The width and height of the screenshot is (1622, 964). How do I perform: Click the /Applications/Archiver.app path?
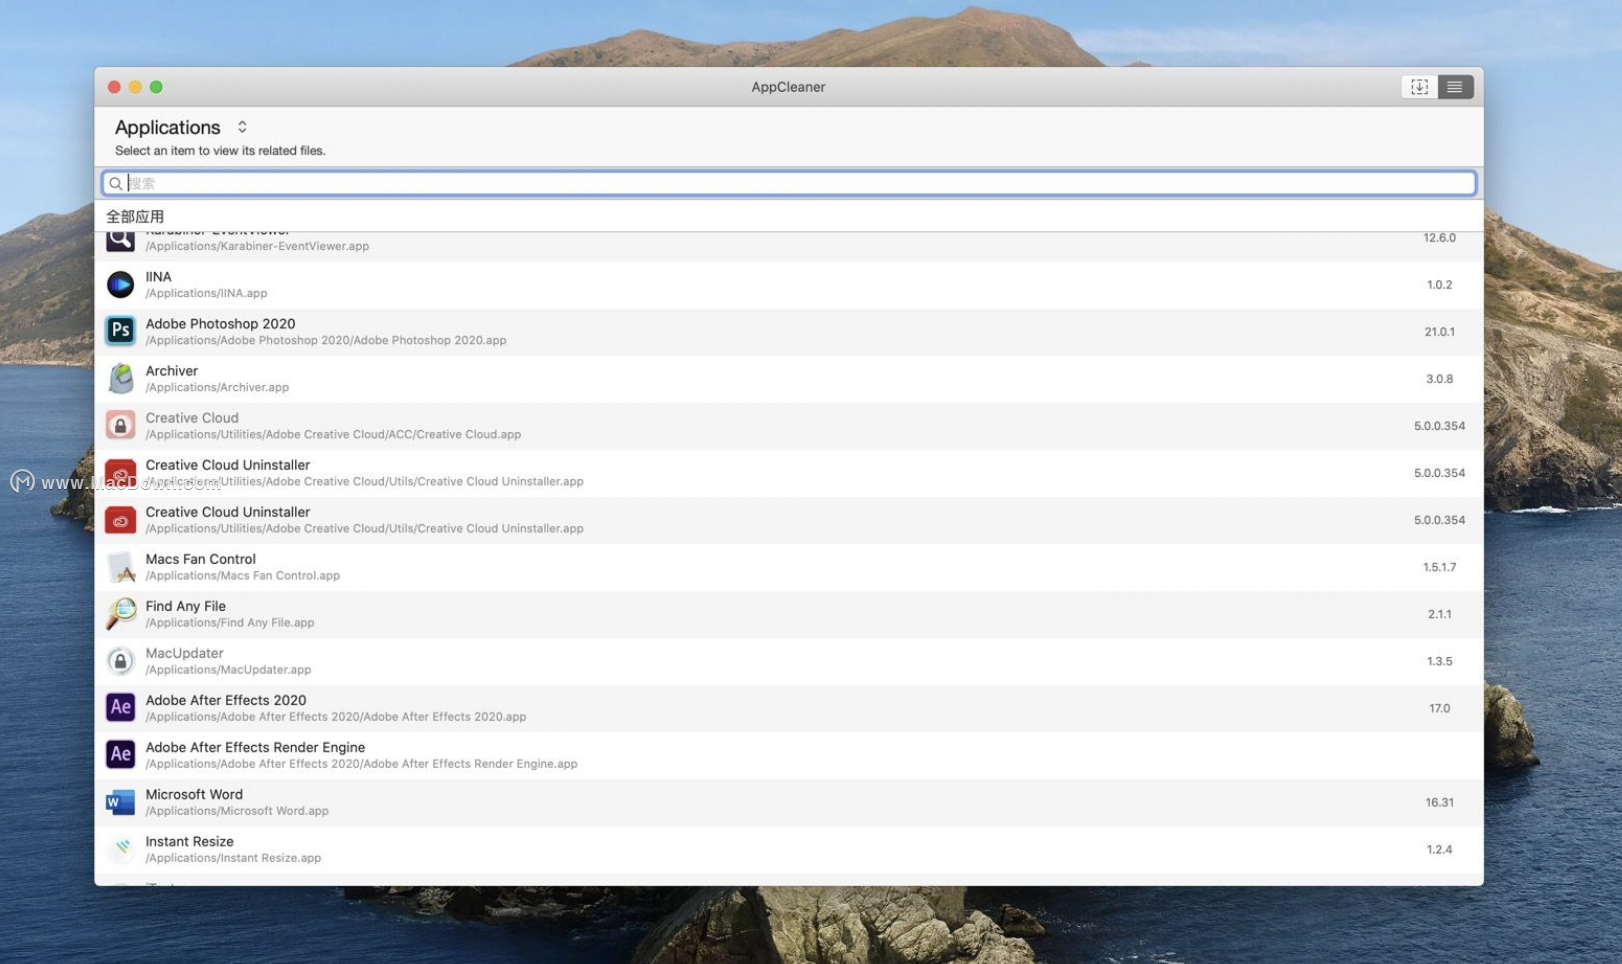217,388
